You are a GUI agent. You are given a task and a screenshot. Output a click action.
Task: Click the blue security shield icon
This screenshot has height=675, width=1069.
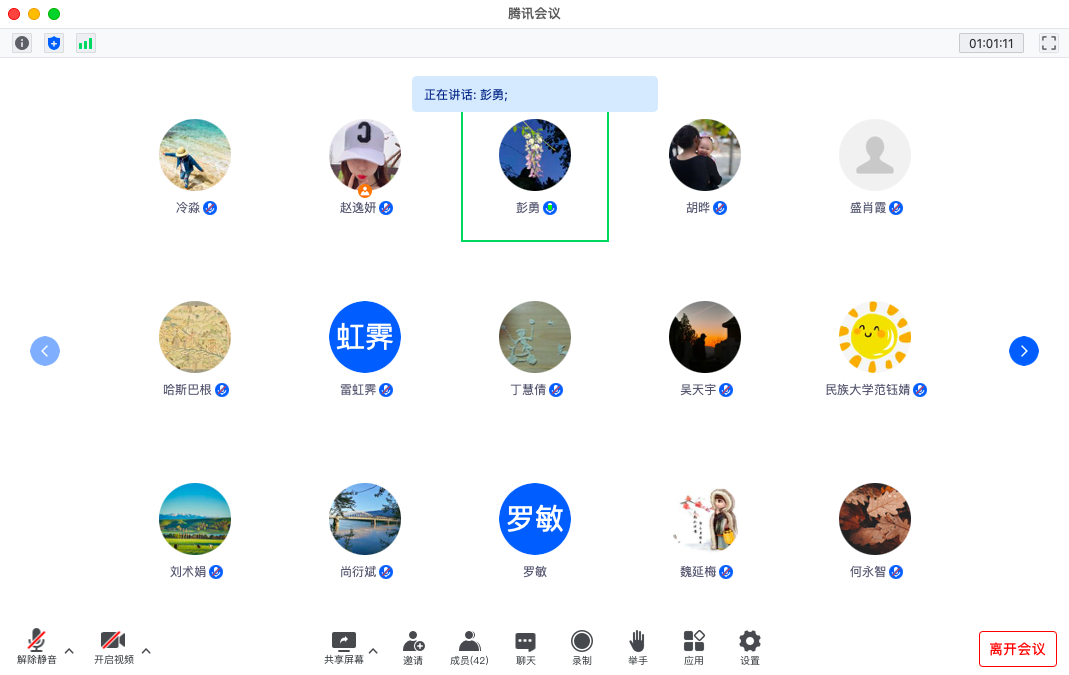pos(54,43)
